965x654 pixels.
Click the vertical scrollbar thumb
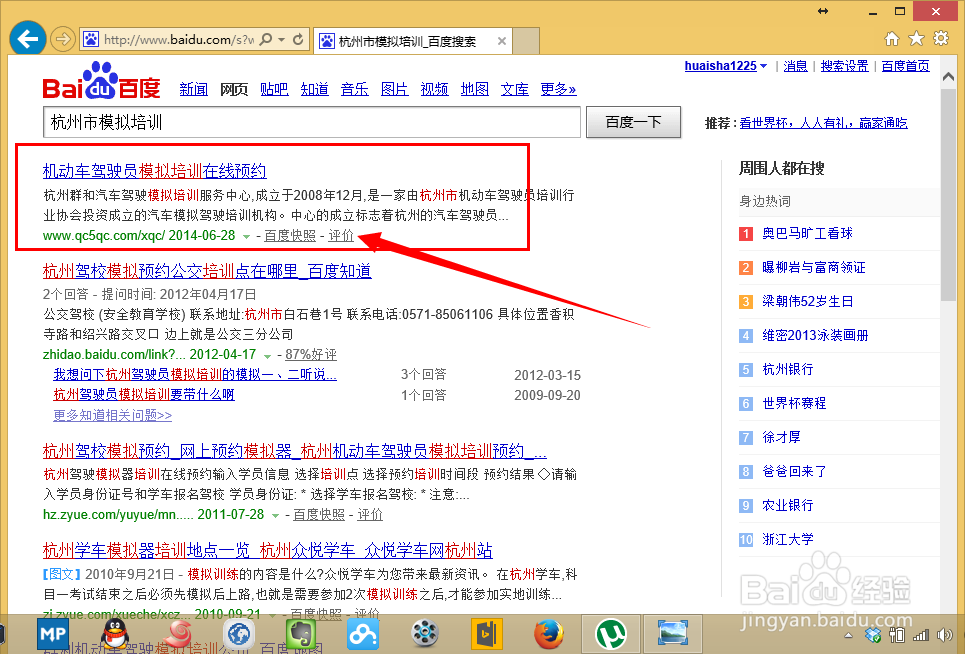948,195
